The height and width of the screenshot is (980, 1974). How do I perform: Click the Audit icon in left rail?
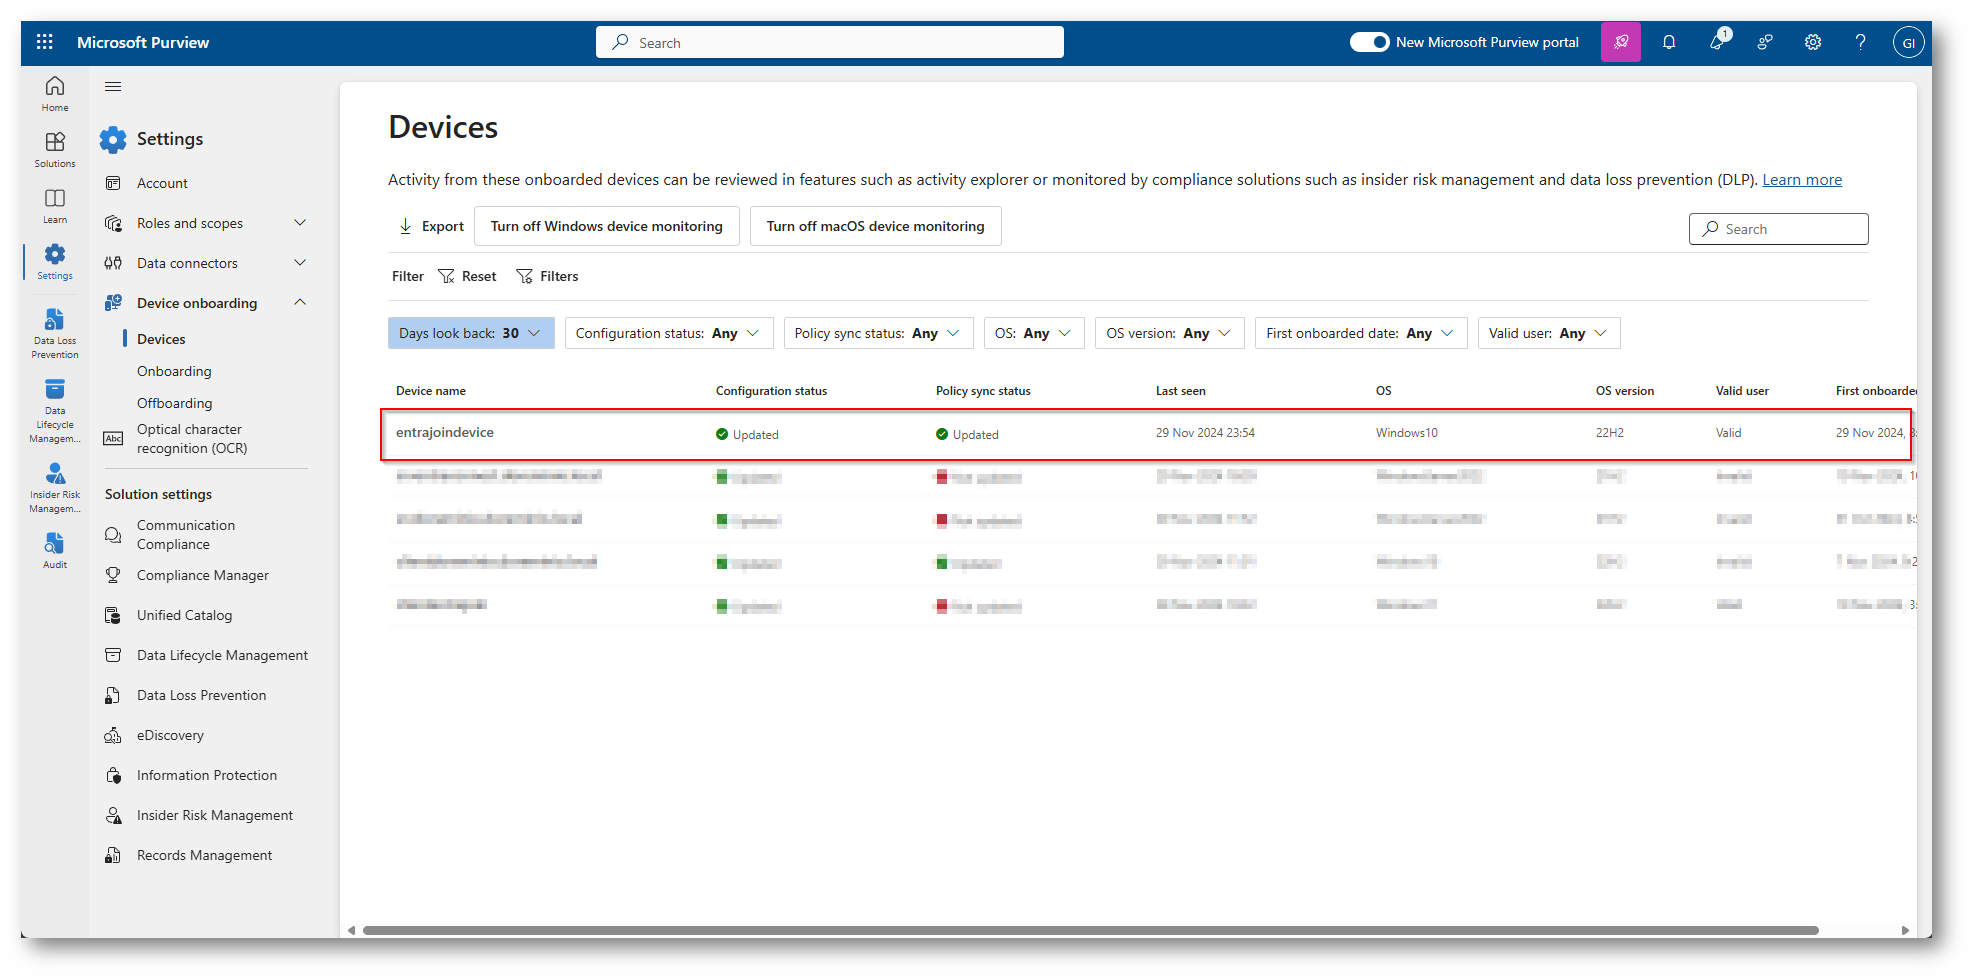[x=55, y=550]
